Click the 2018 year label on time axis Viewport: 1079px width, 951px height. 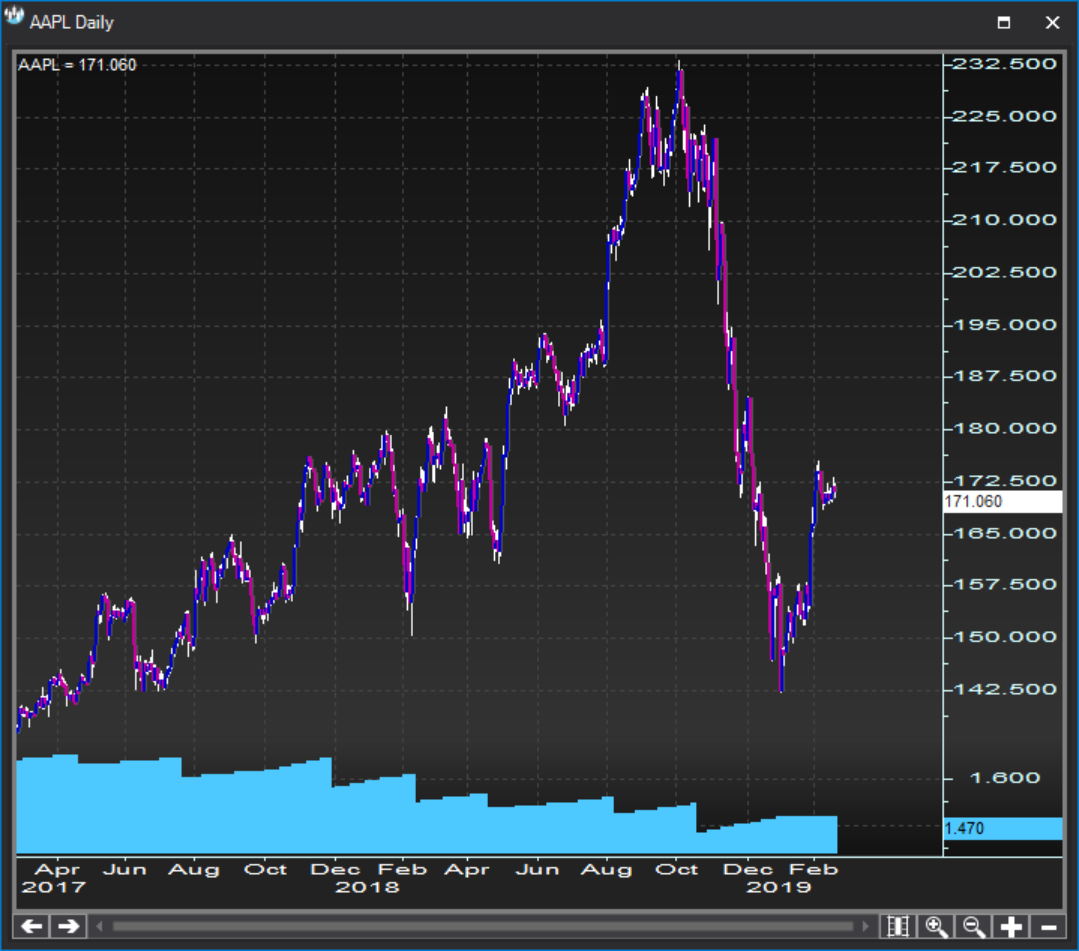click(367, 888)
